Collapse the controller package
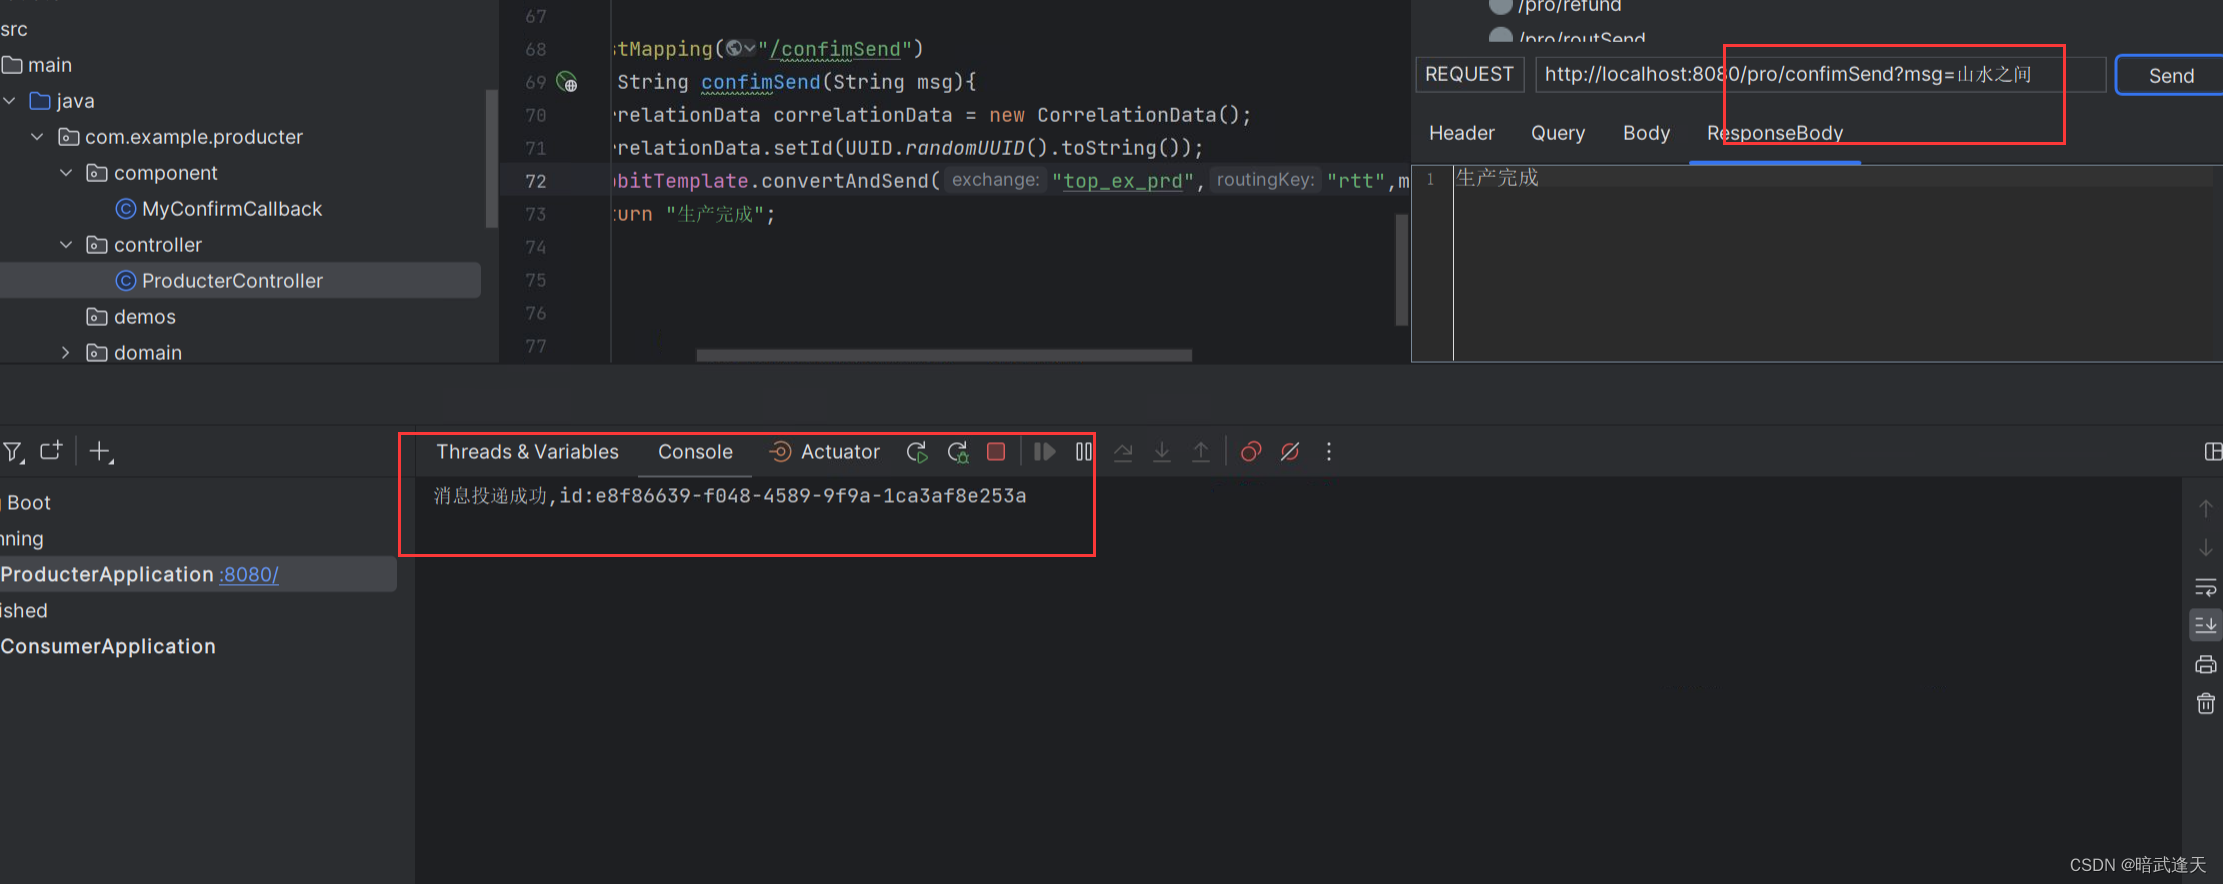The height and width of the screenshot is (884, 2223). [x=66, y=245]
